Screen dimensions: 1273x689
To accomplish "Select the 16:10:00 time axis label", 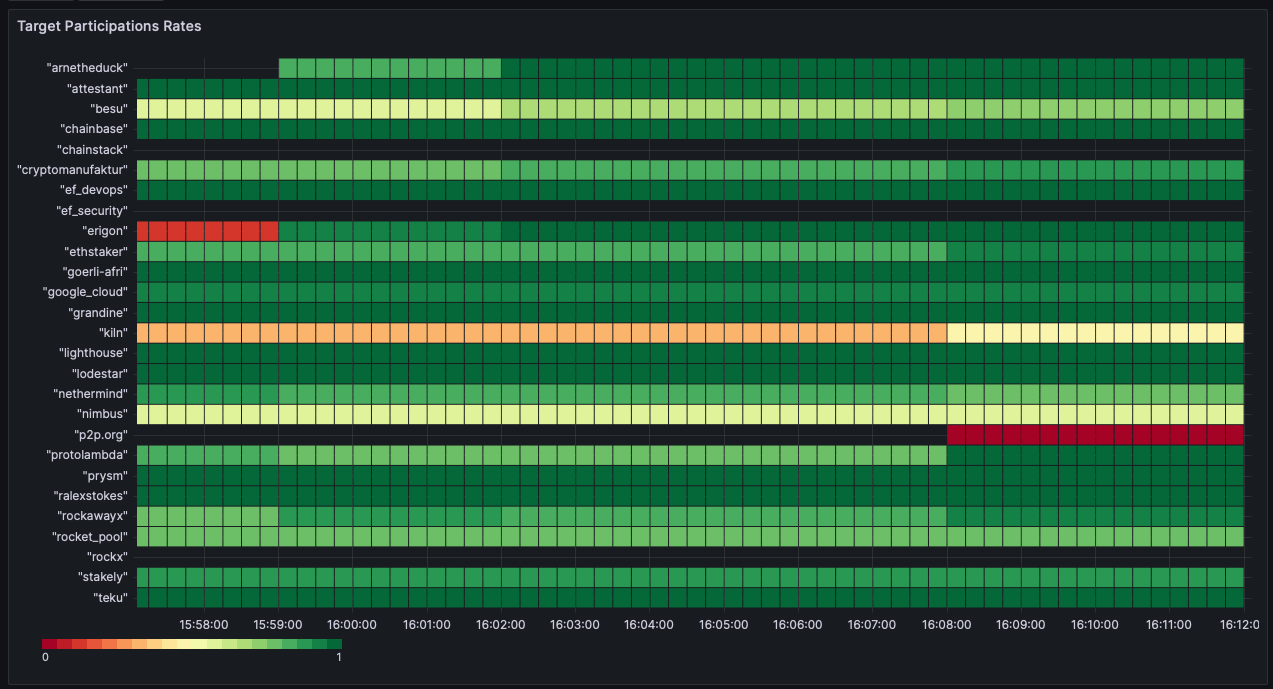I will (x=1094, y=624).
